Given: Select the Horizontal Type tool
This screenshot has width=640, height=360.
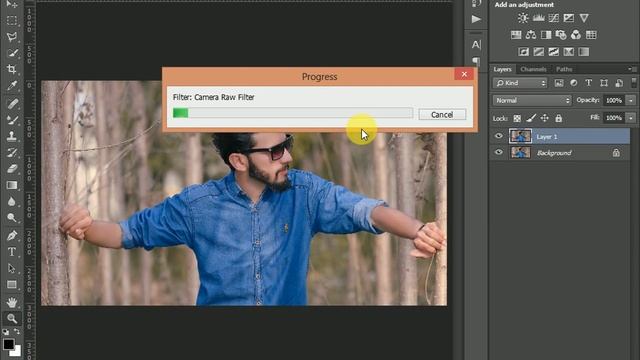Looking at the screenshot, I should (12, 252).
